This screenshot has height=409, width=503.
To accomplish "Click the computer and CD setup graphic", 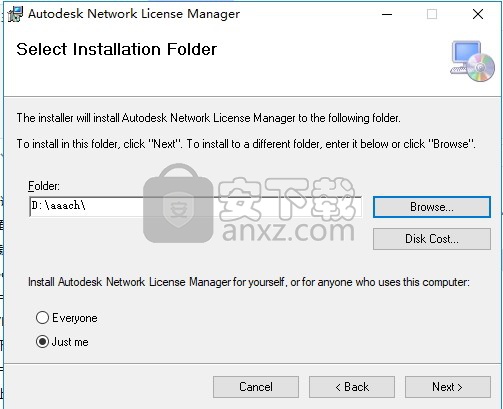I will tap(472, 61).
